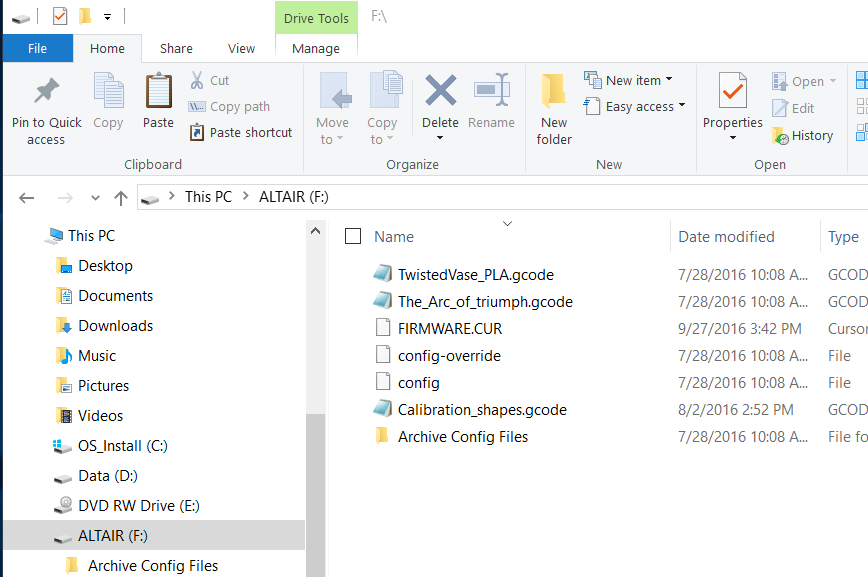This screenshot has height=577, width=868.
Task: Expand the Properties dropdown arrow
Action: point(732,138)
